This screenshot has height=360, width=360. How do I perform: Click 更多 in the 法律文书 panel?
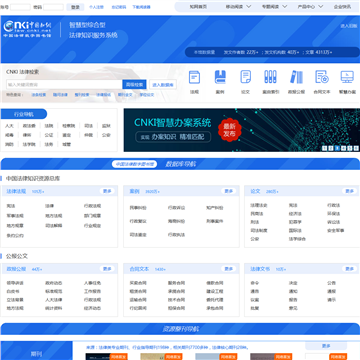349,269
